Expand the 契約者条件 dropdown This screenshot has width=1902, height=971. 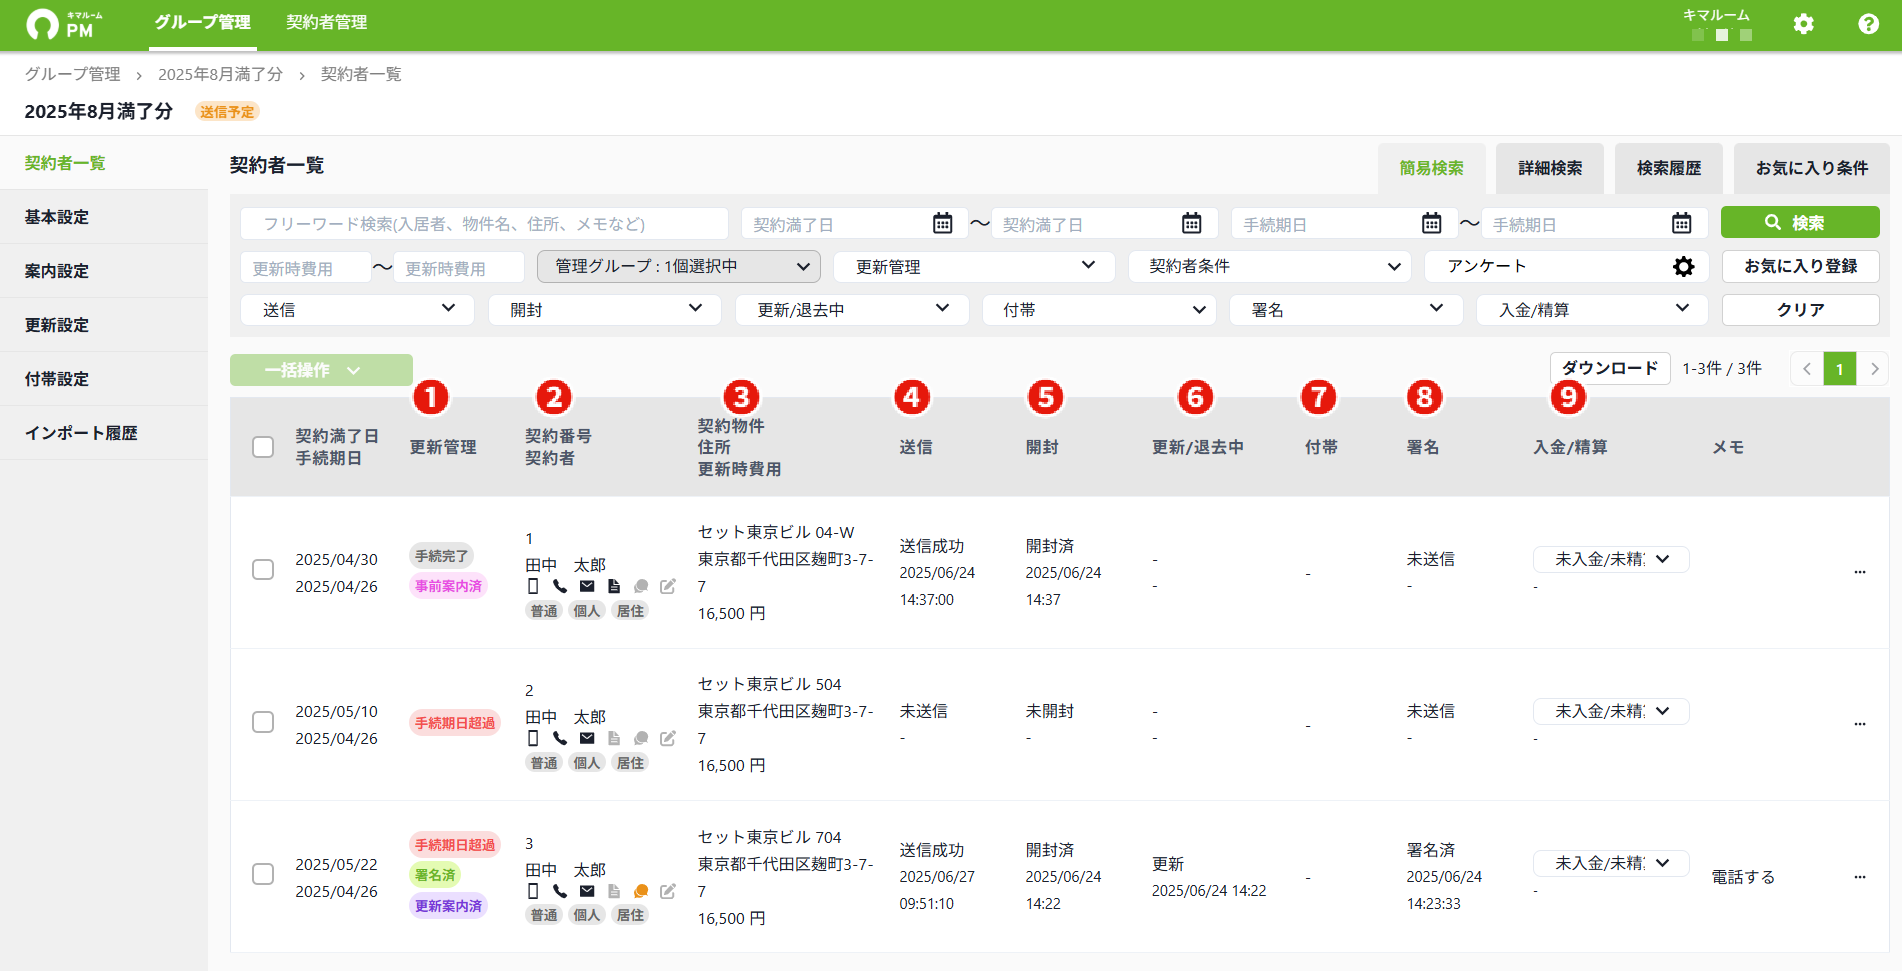(x=1270, y=267)
